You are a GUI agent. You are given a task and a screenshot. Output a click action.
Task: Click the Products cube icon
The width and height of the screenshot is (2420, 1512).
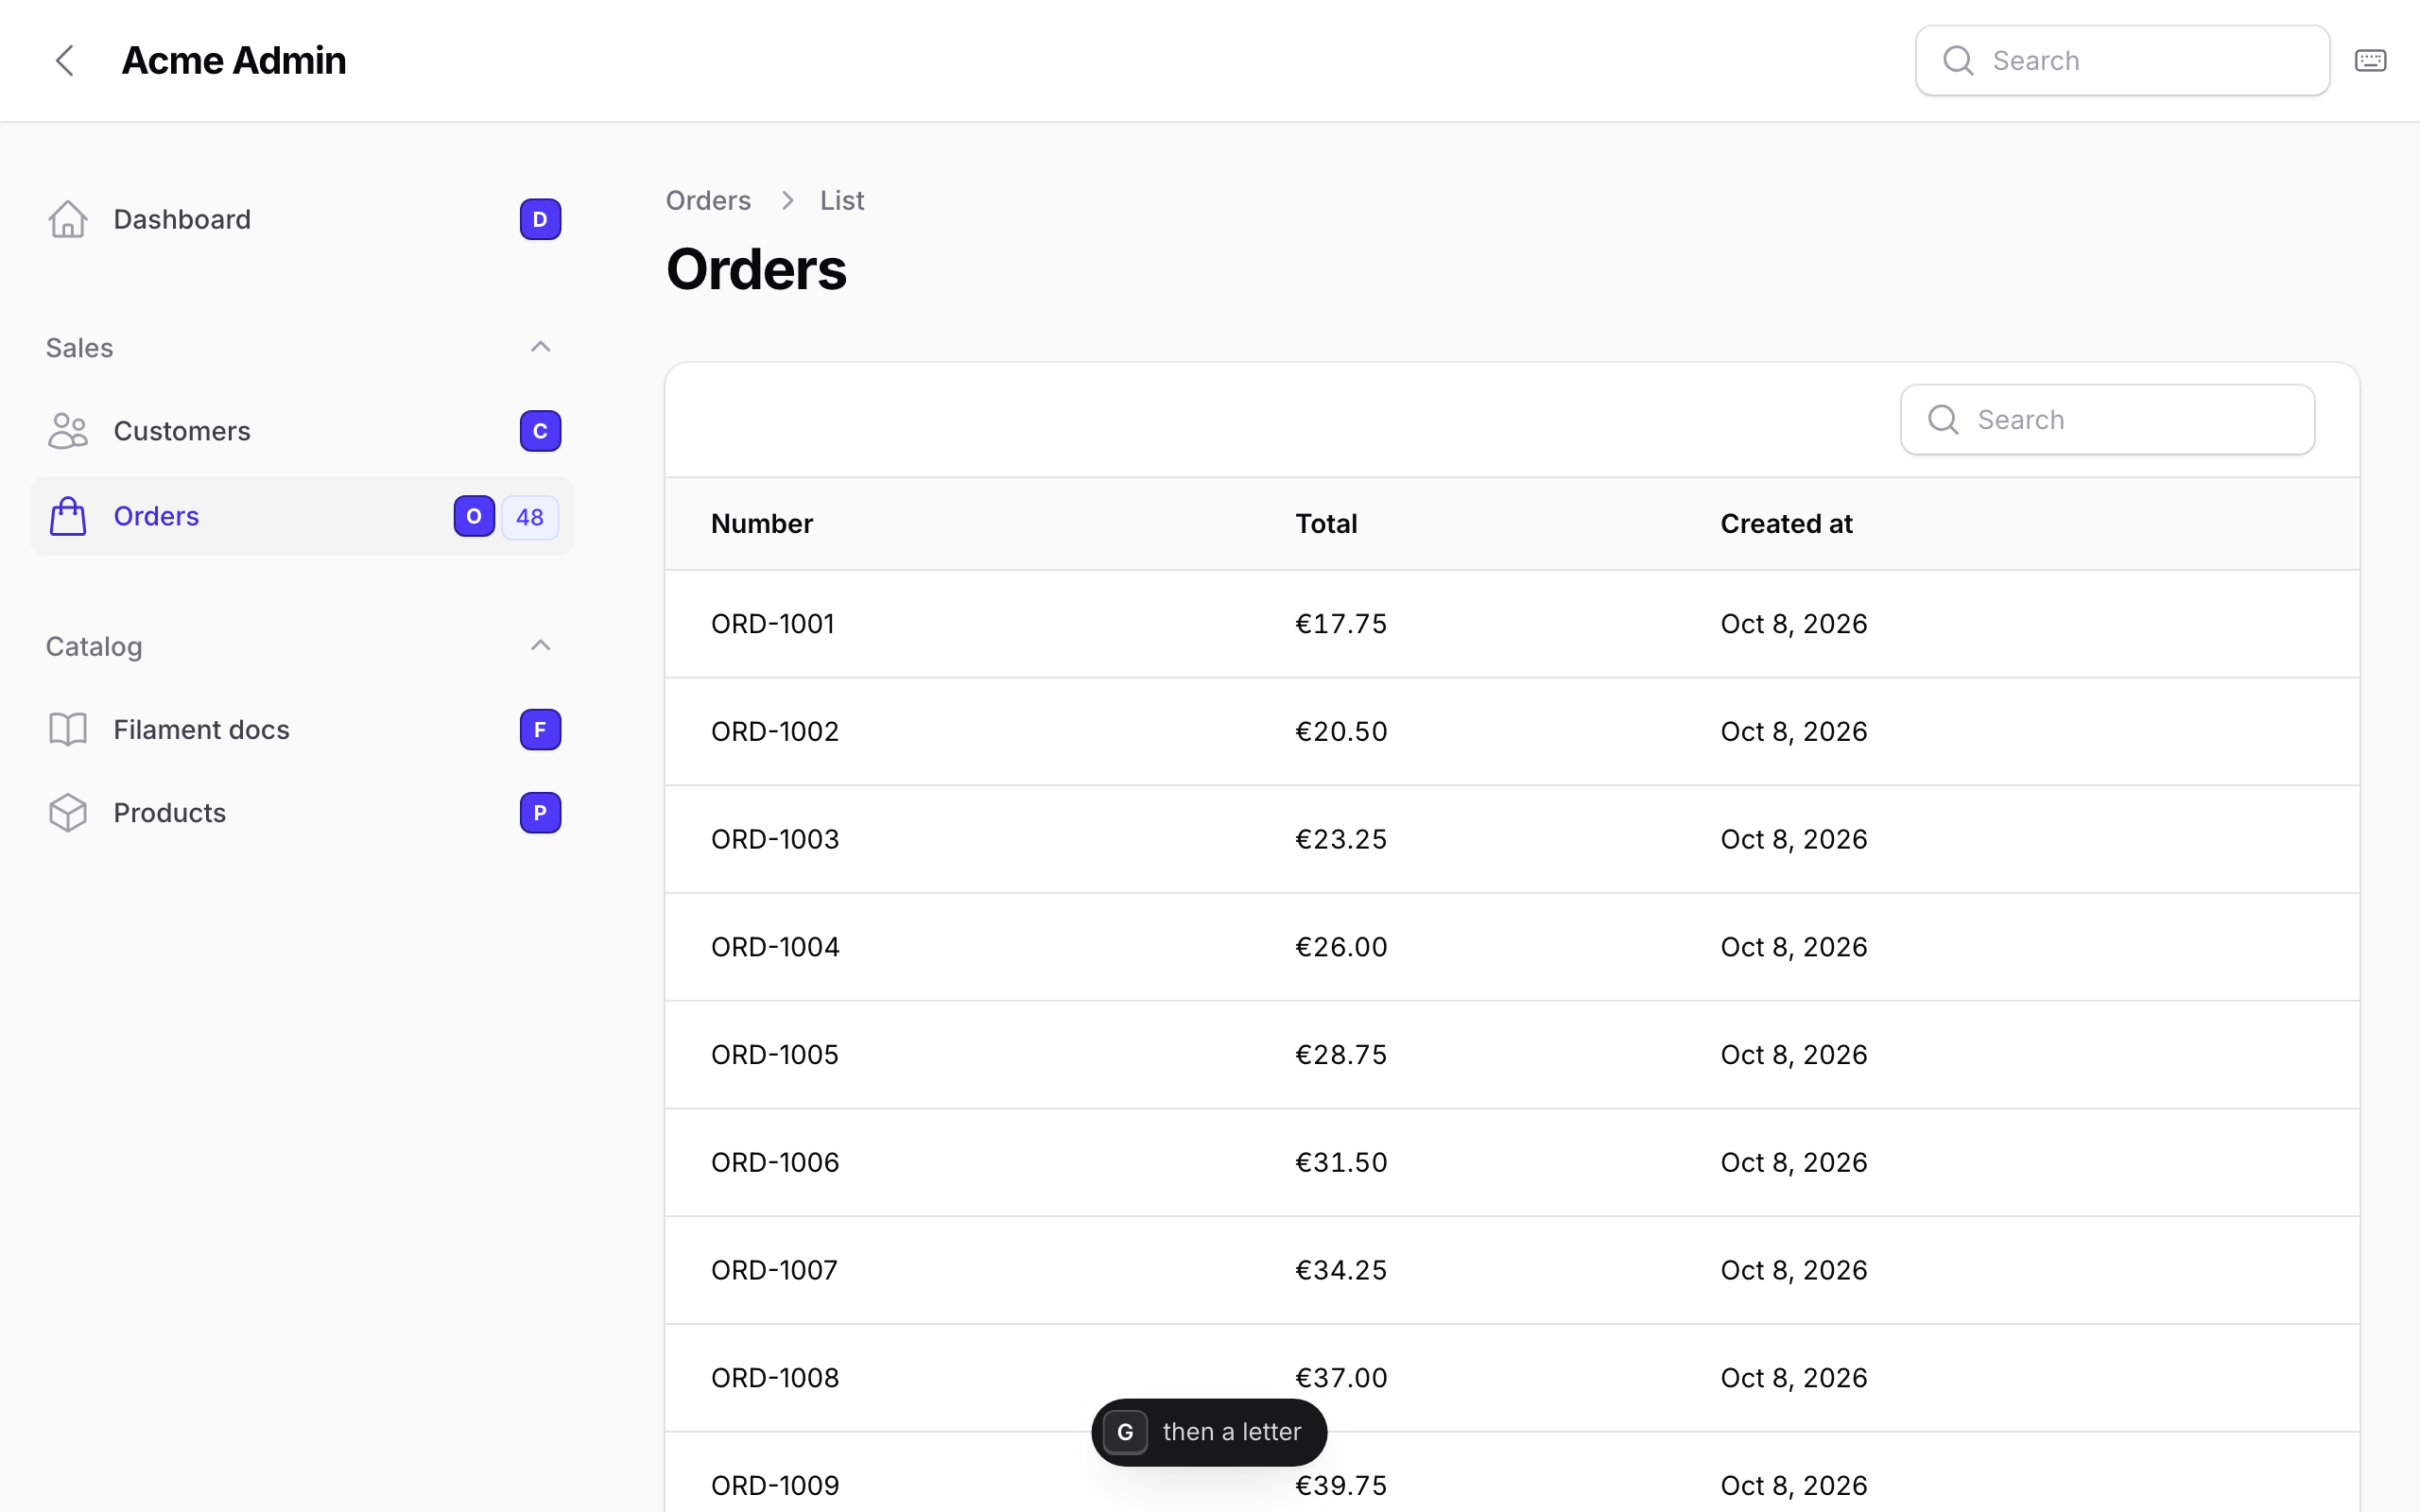tap(68, 813)
